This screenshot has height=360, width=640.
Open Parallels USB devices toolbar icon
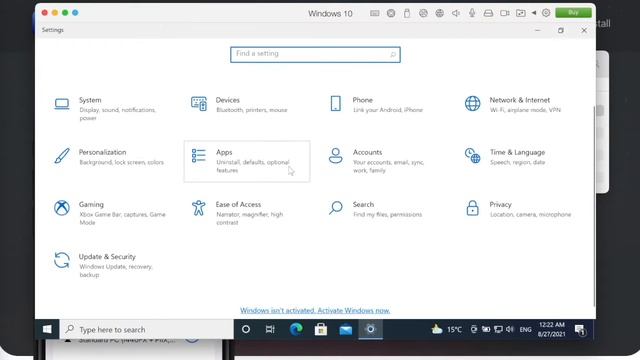407,13
